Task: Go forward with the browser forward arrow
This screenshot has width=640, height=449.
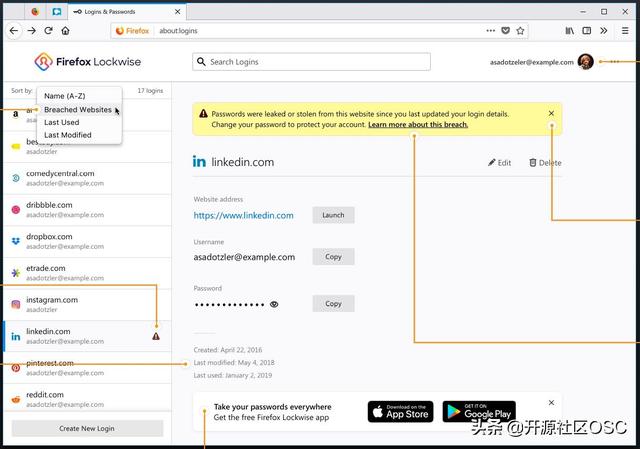Action: point(31,31)
